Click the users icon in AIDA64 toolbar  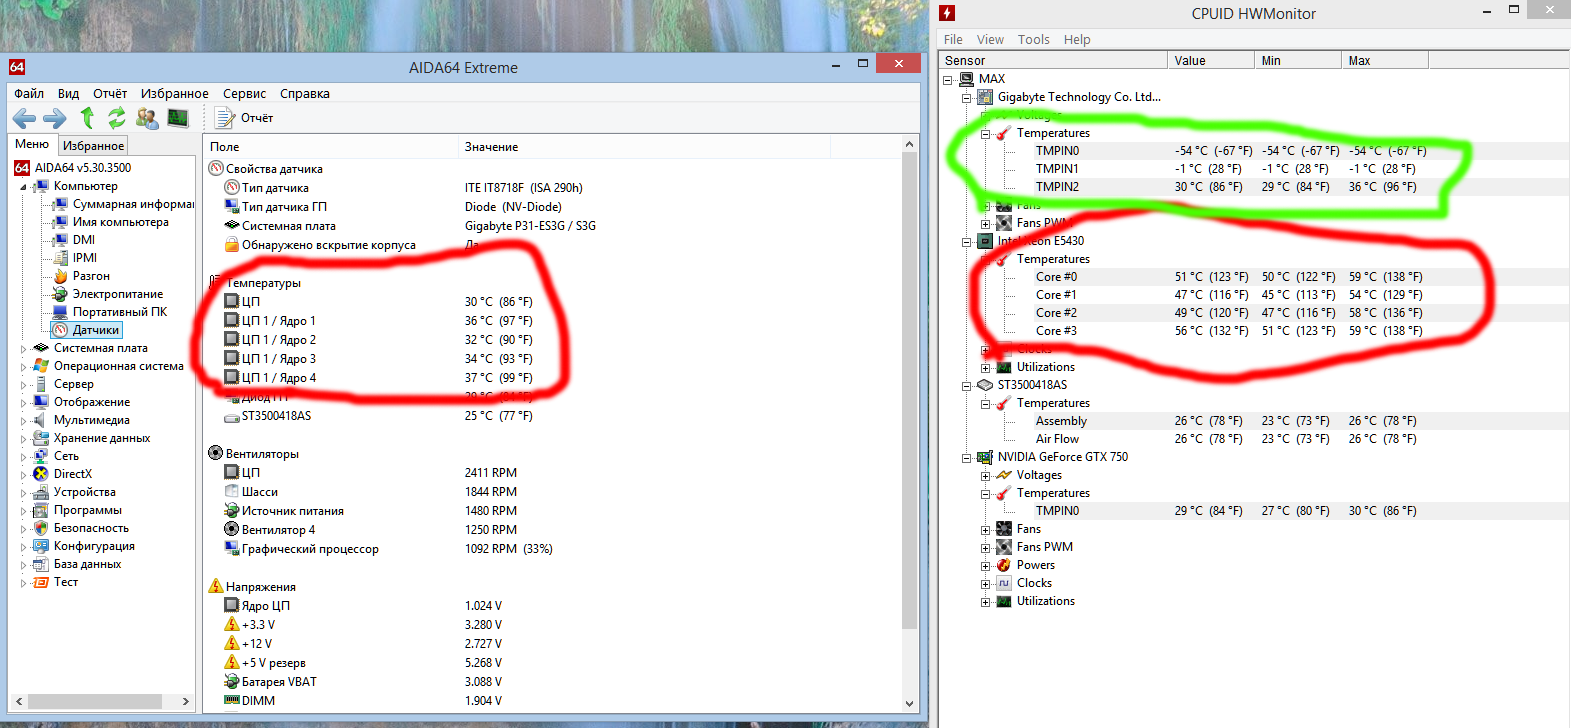tap(147, 118)
